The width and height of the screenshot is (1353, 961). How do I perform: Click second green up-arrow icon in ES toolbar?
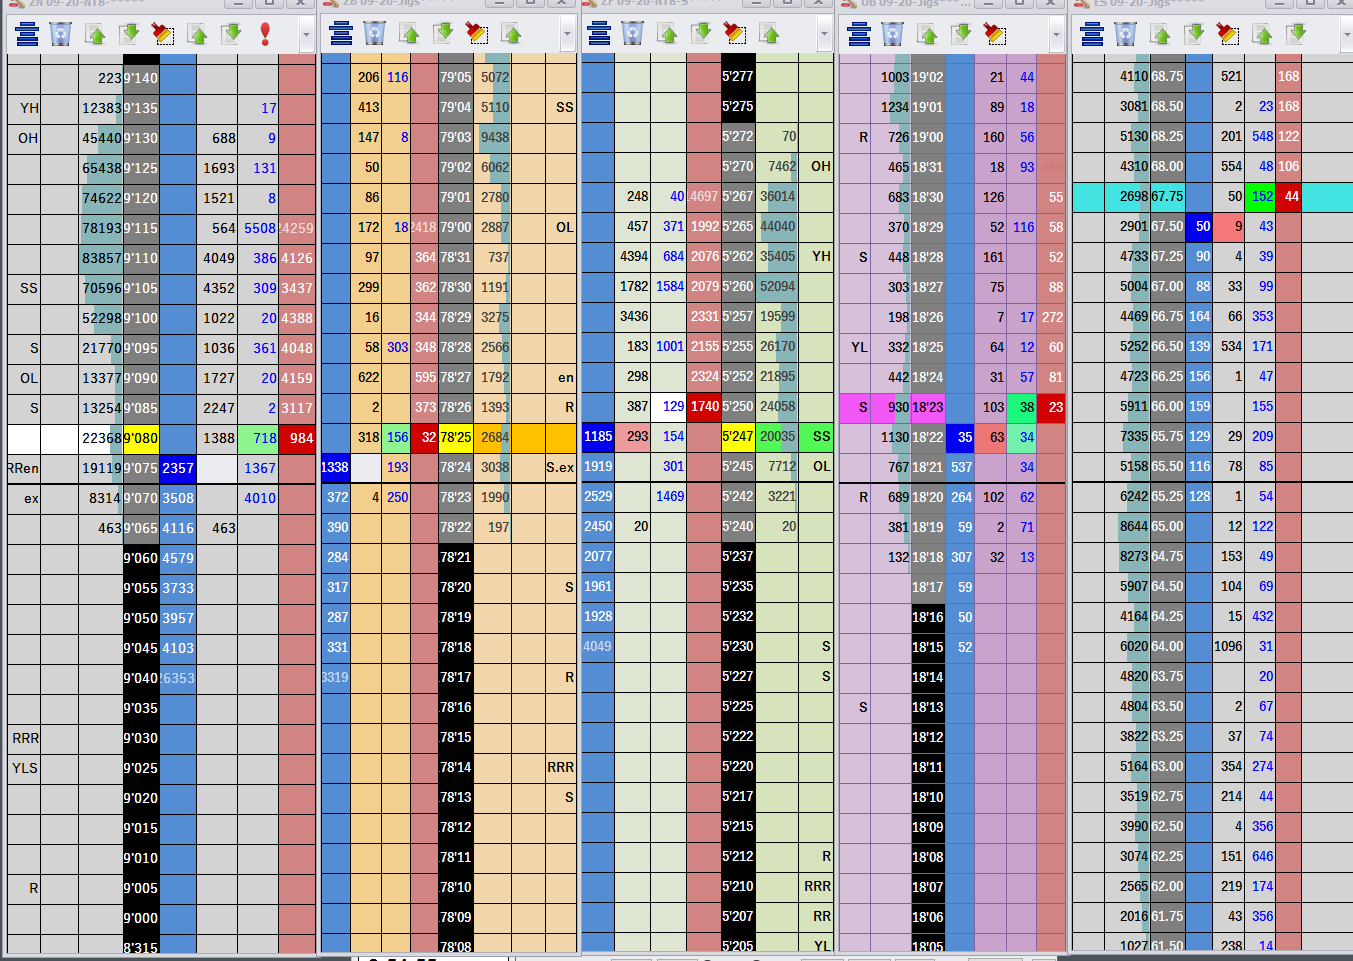[x=1263, y=35]
